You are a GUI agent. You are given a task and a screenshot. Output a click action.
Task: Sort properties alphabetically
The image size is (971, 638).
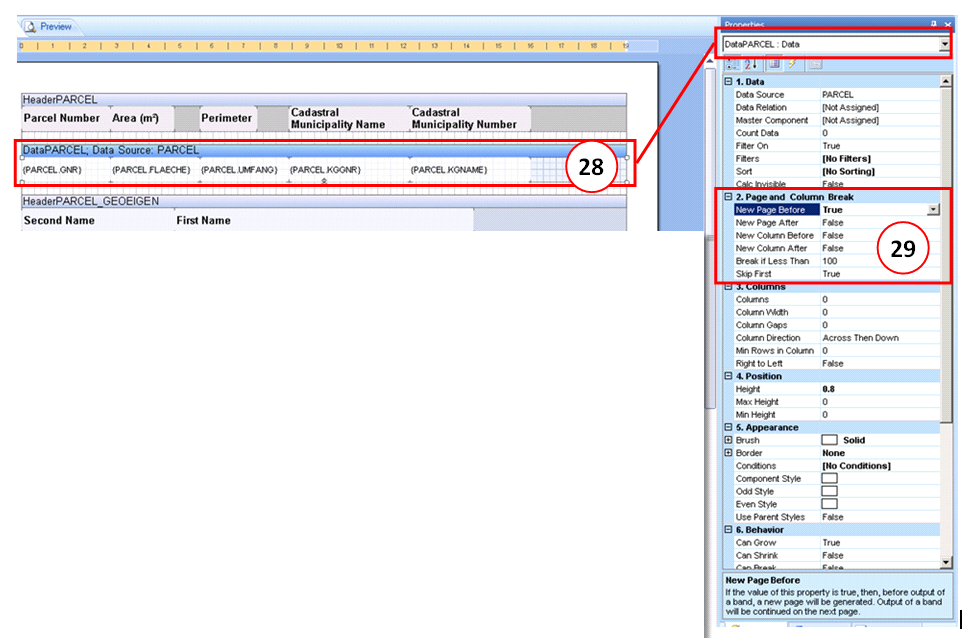751,64
